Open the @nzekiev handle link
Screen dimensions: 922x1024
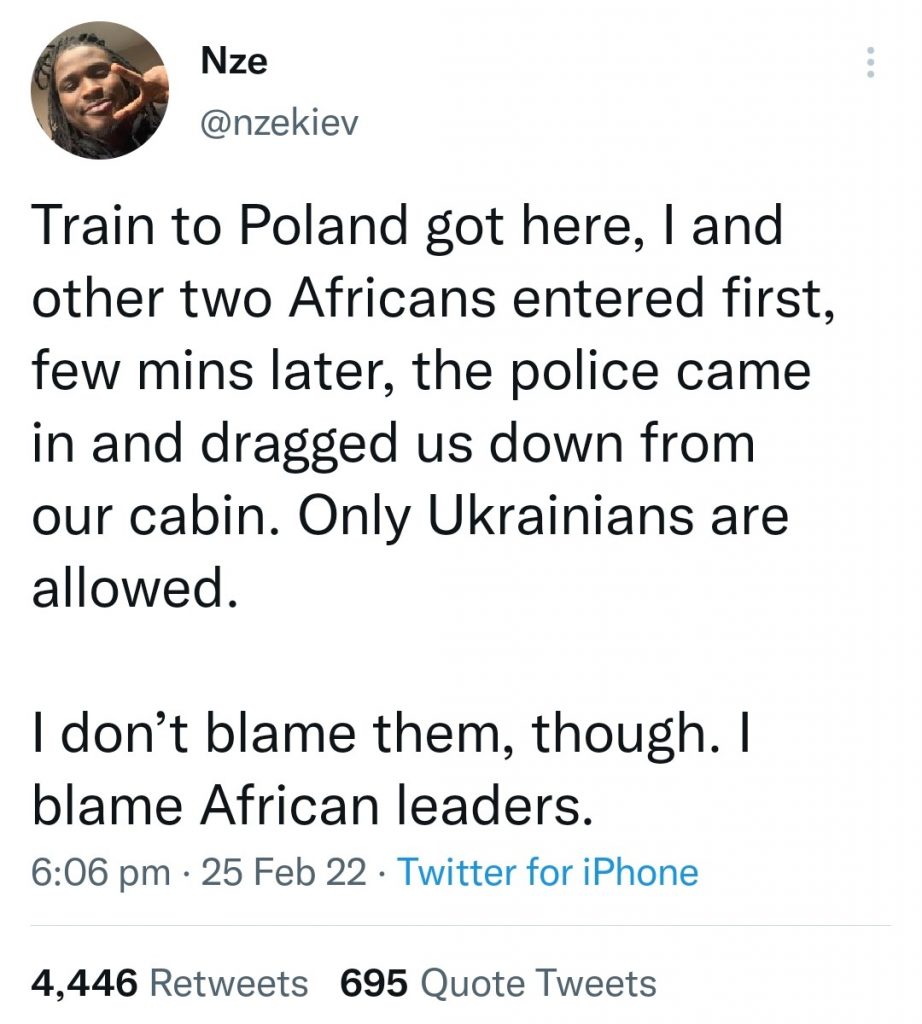pos(279,122)
